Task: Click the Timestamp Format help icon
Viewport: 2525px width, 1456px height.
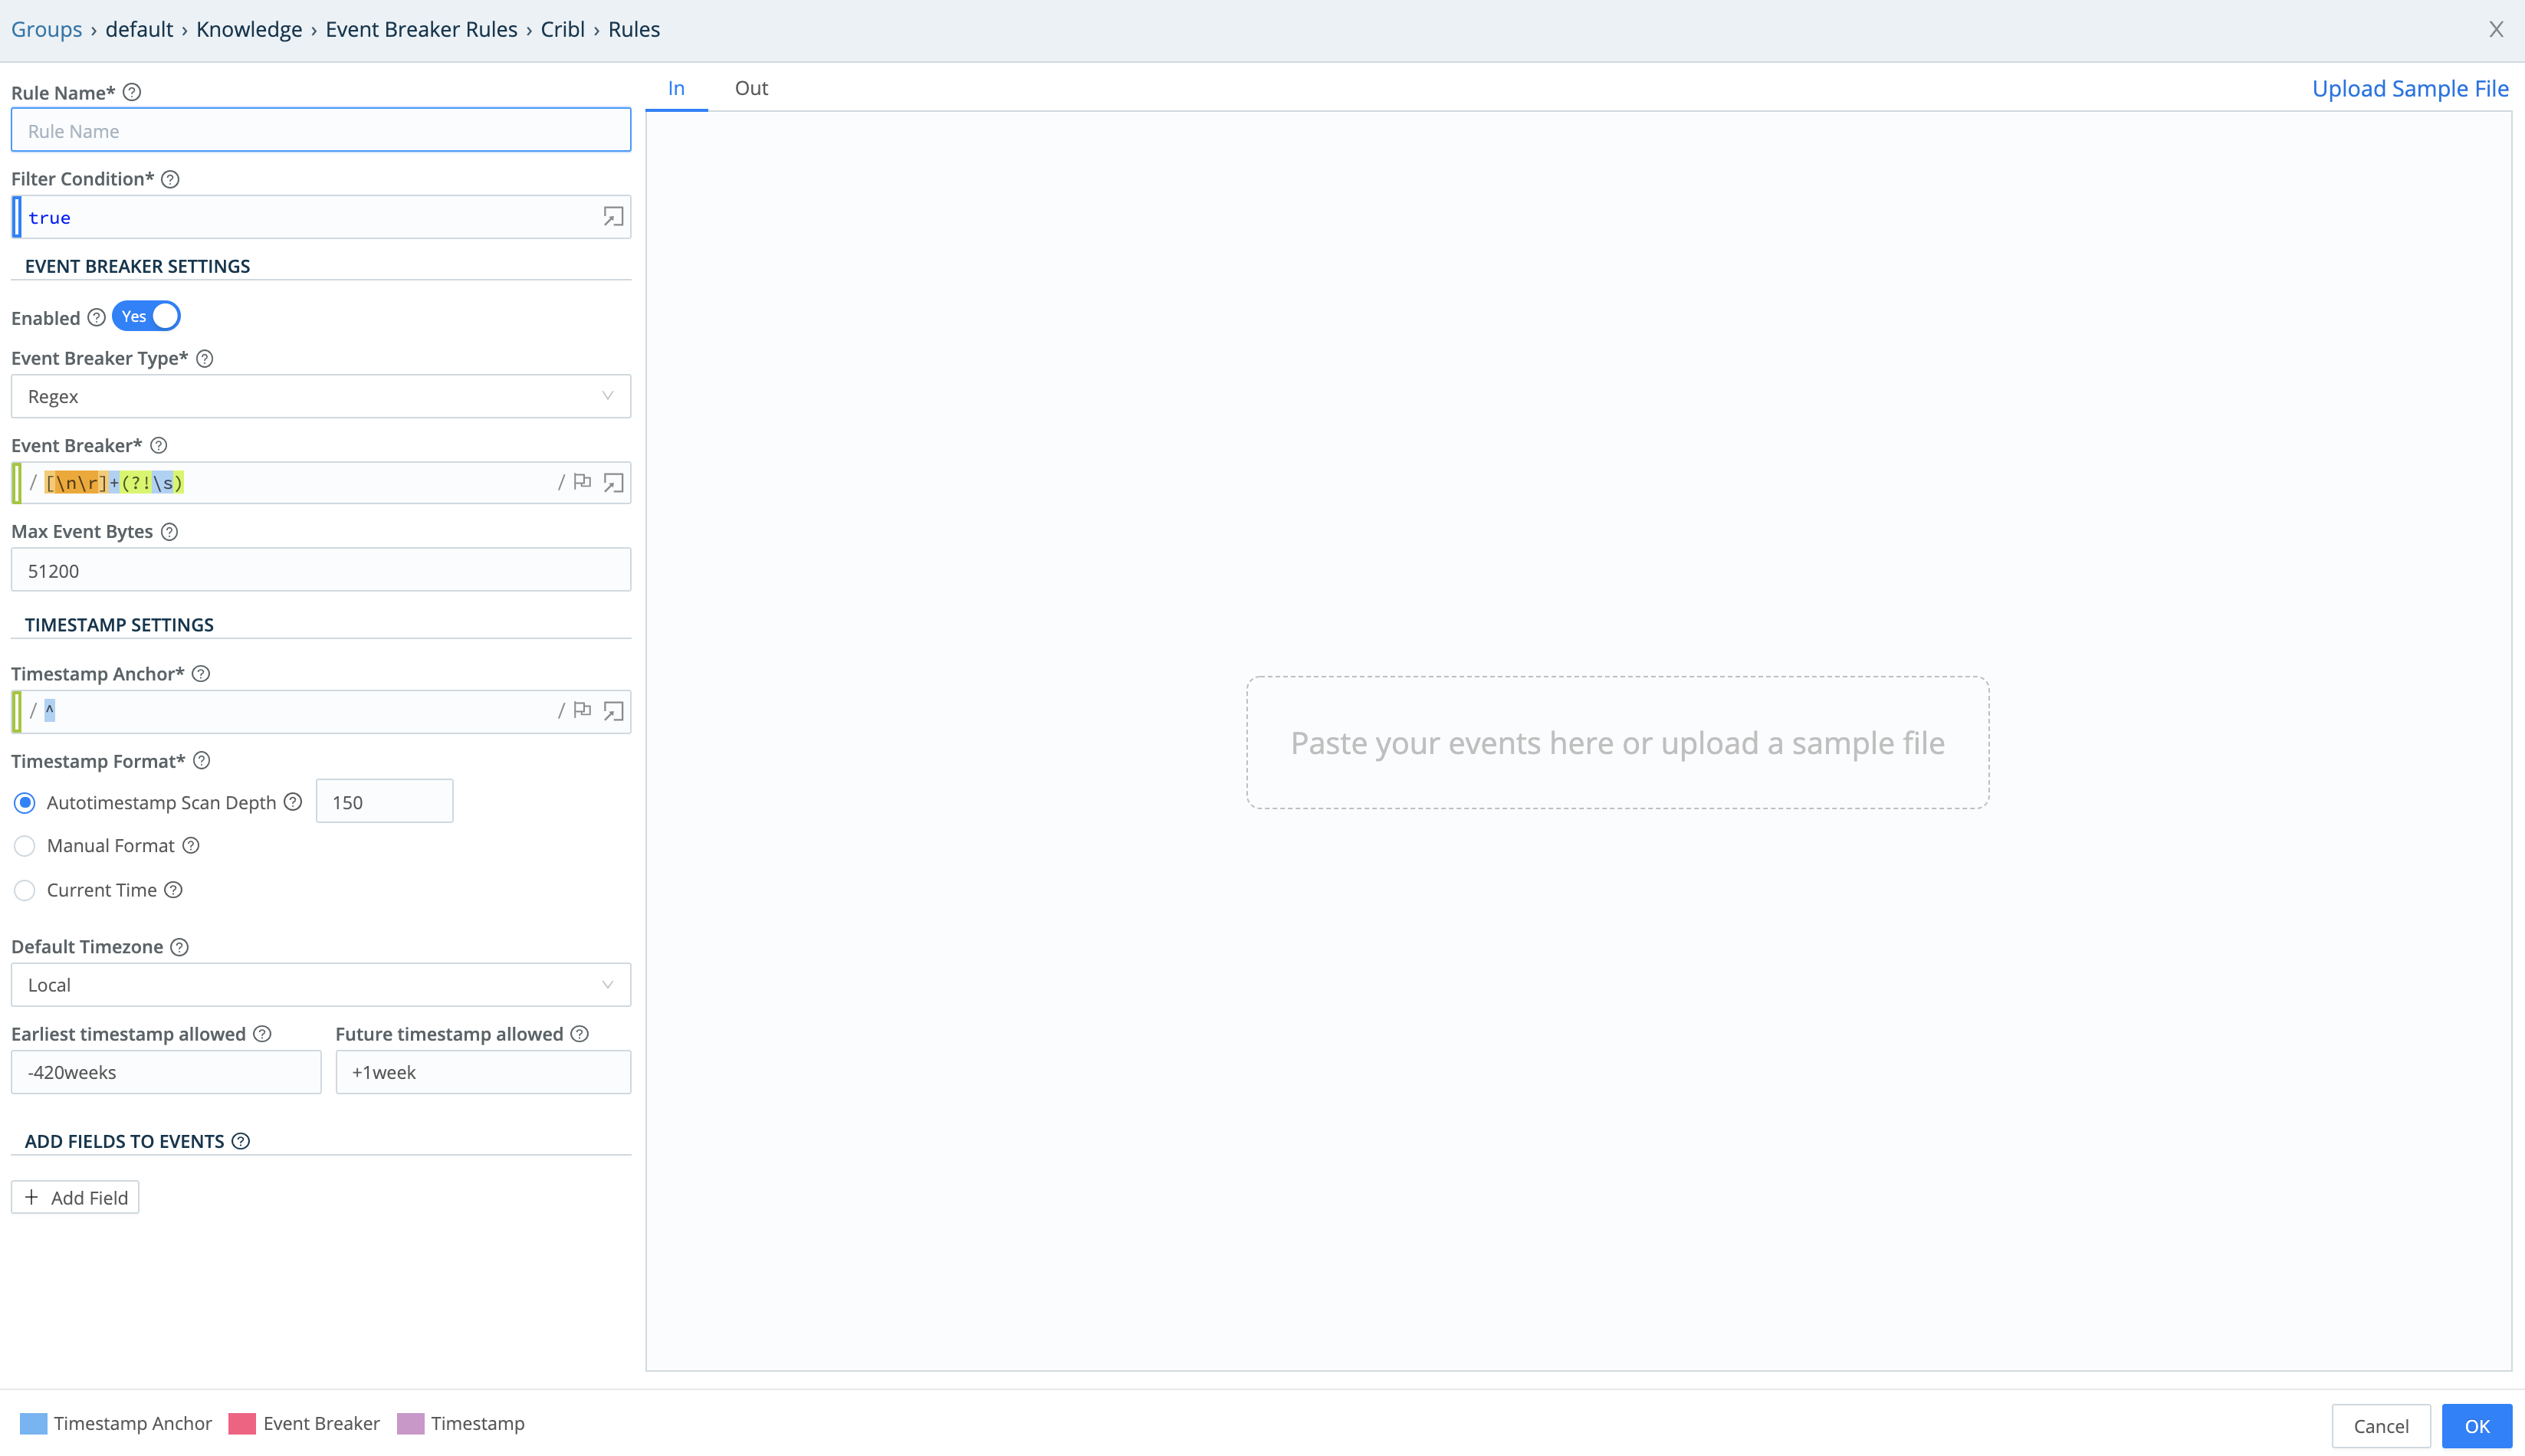Action: (202, 761)
